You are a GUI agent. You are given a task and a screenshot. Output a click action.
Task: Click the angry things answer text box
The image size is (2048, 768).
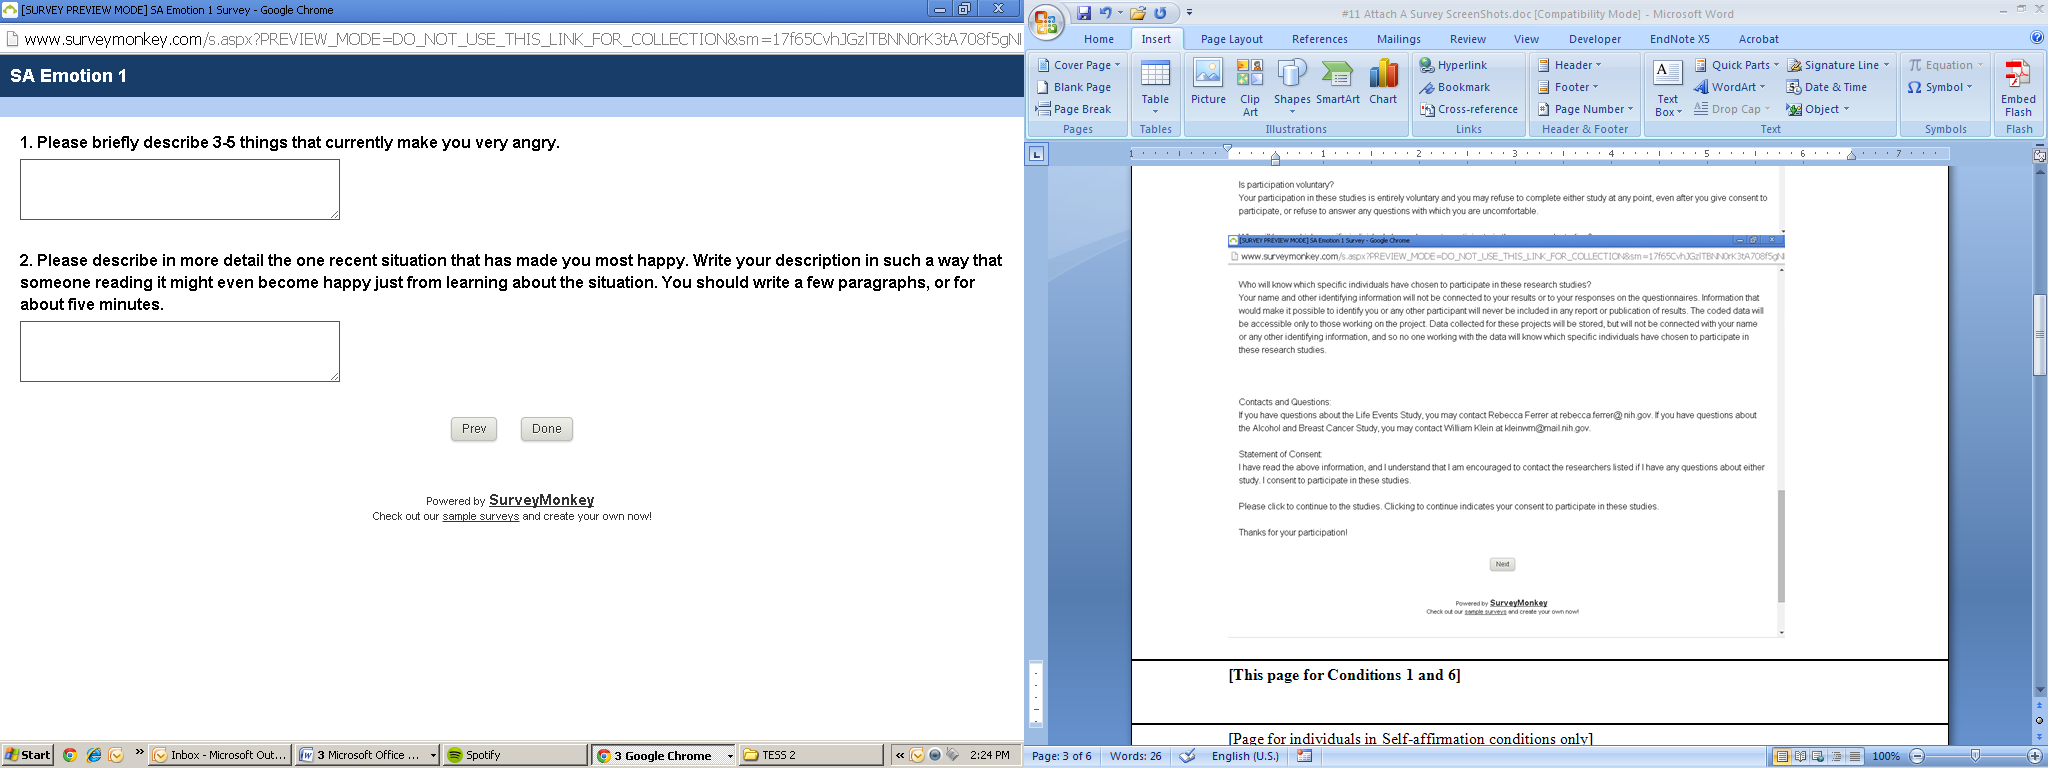(180, 189)
